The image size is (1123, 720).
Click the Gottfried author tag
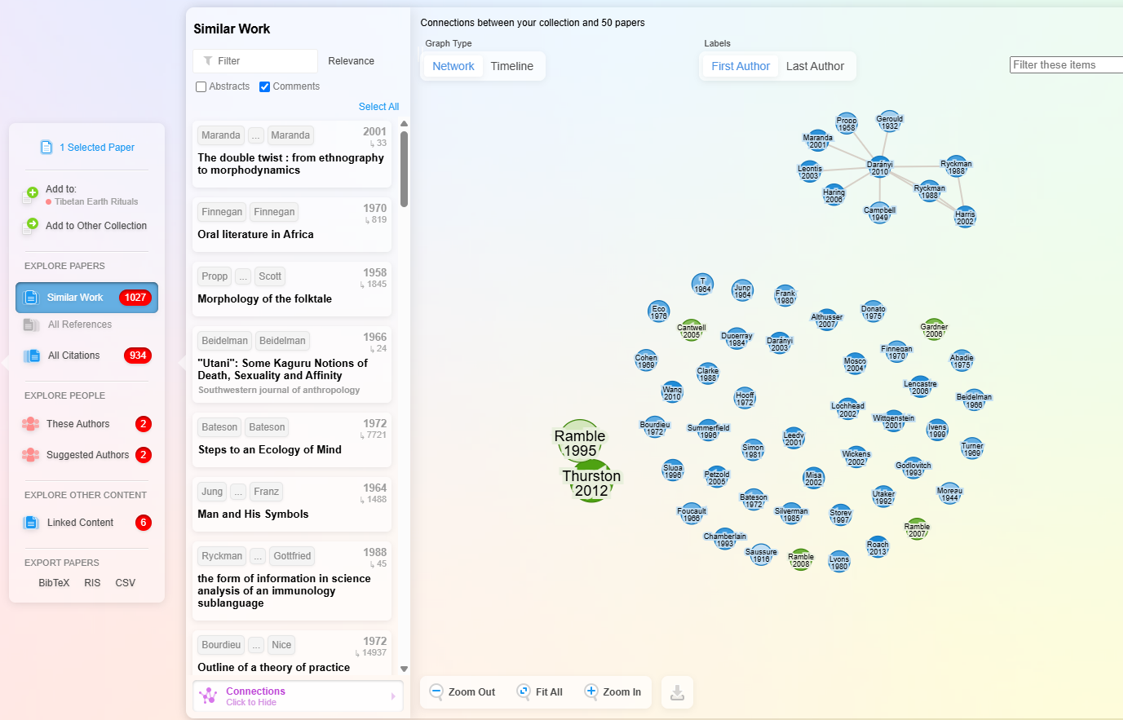pos(292,556)
